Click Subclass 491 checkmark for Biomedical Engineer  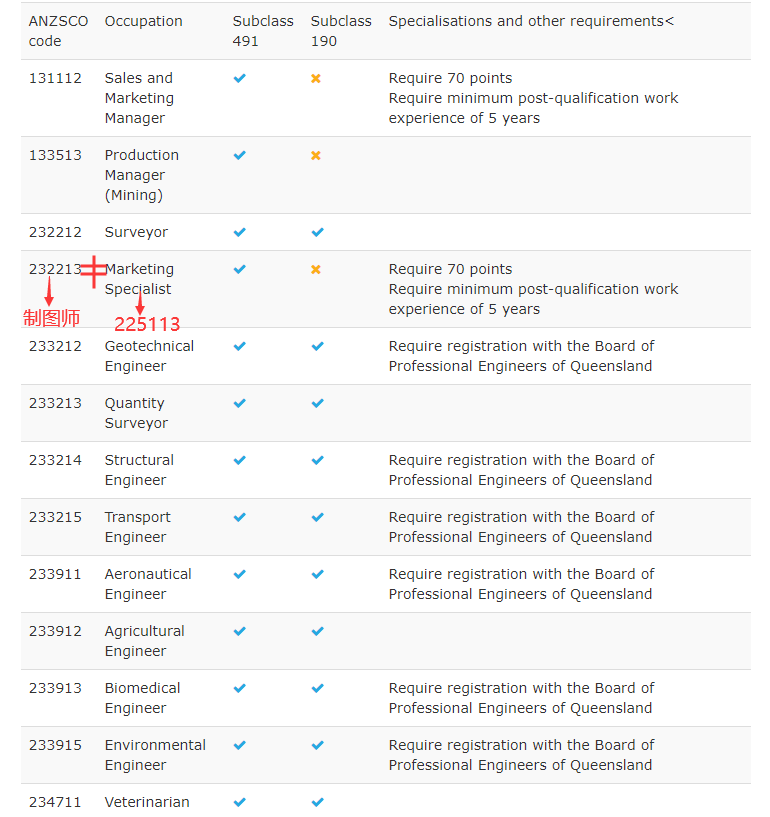click(x=239, y=688)
